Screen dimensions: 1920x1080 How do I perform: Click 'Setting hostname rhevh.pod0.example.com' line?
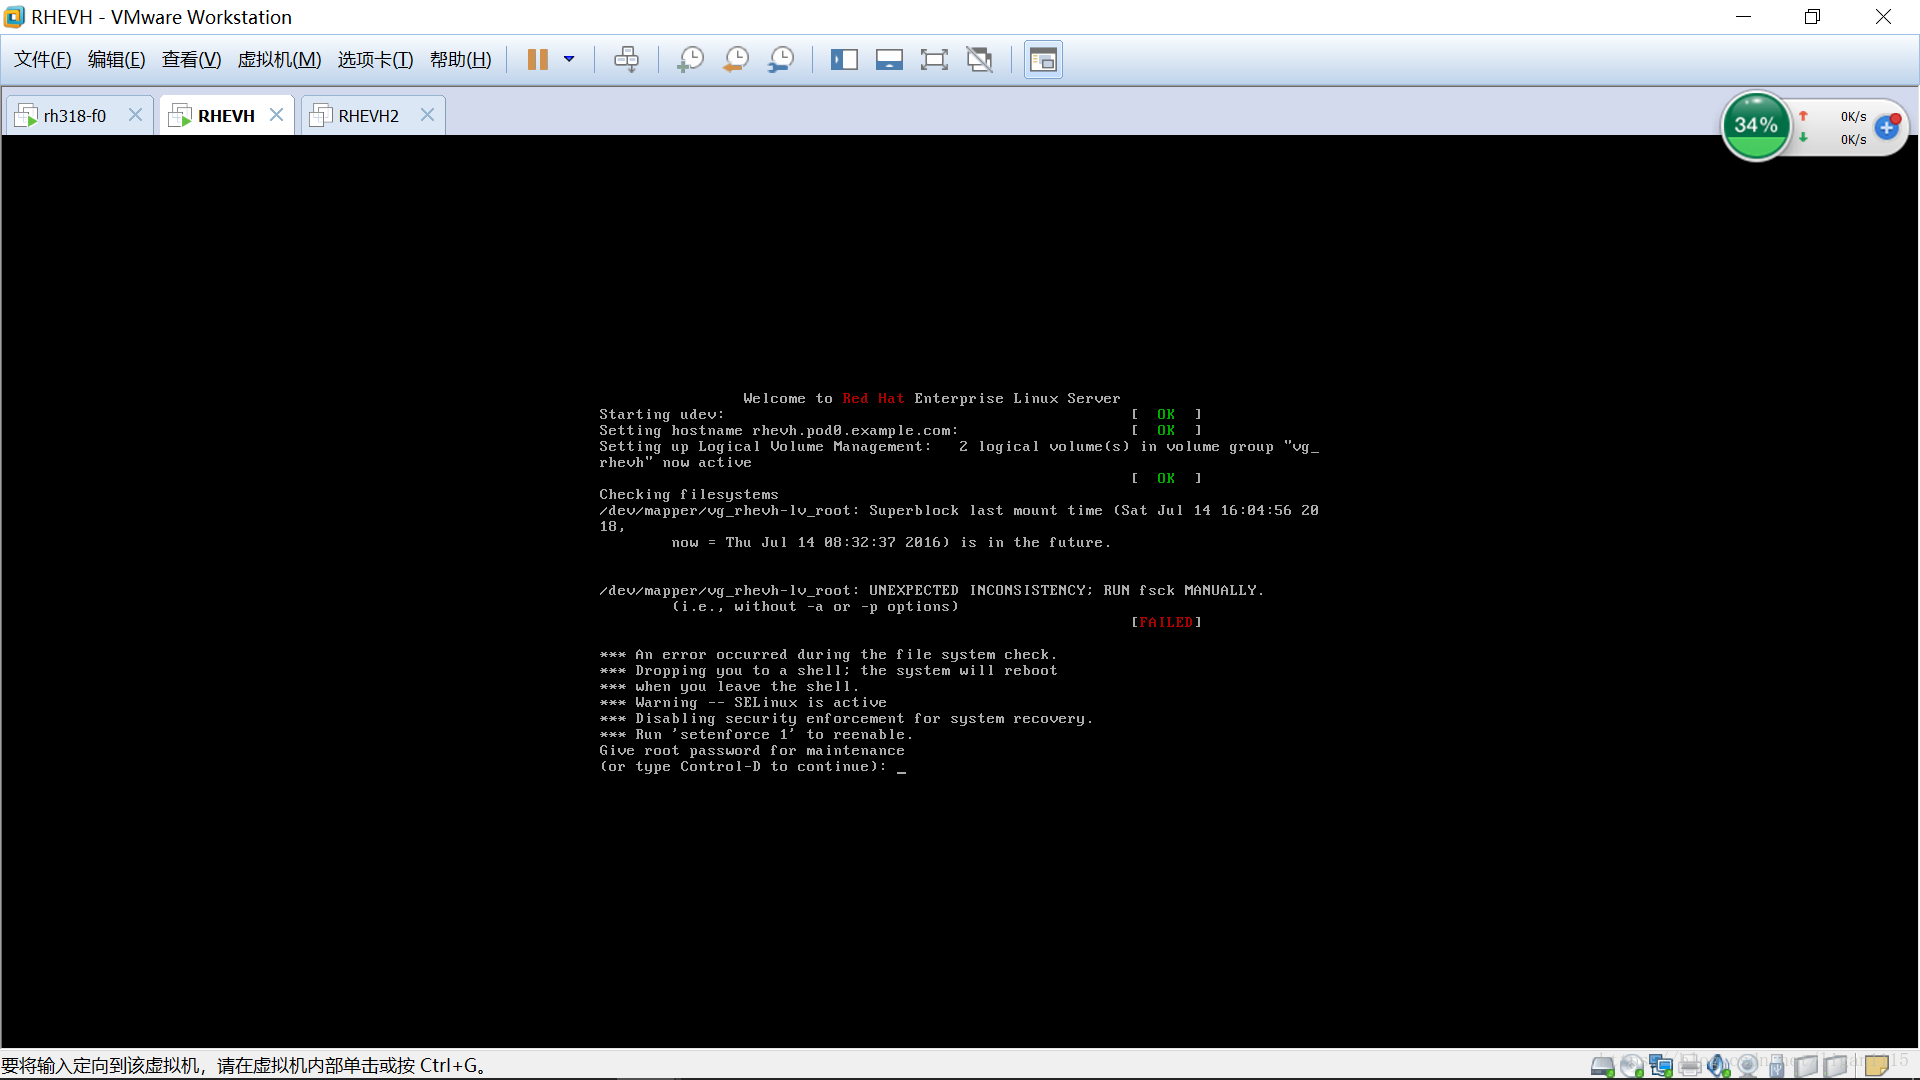click(x=778, y=430)
